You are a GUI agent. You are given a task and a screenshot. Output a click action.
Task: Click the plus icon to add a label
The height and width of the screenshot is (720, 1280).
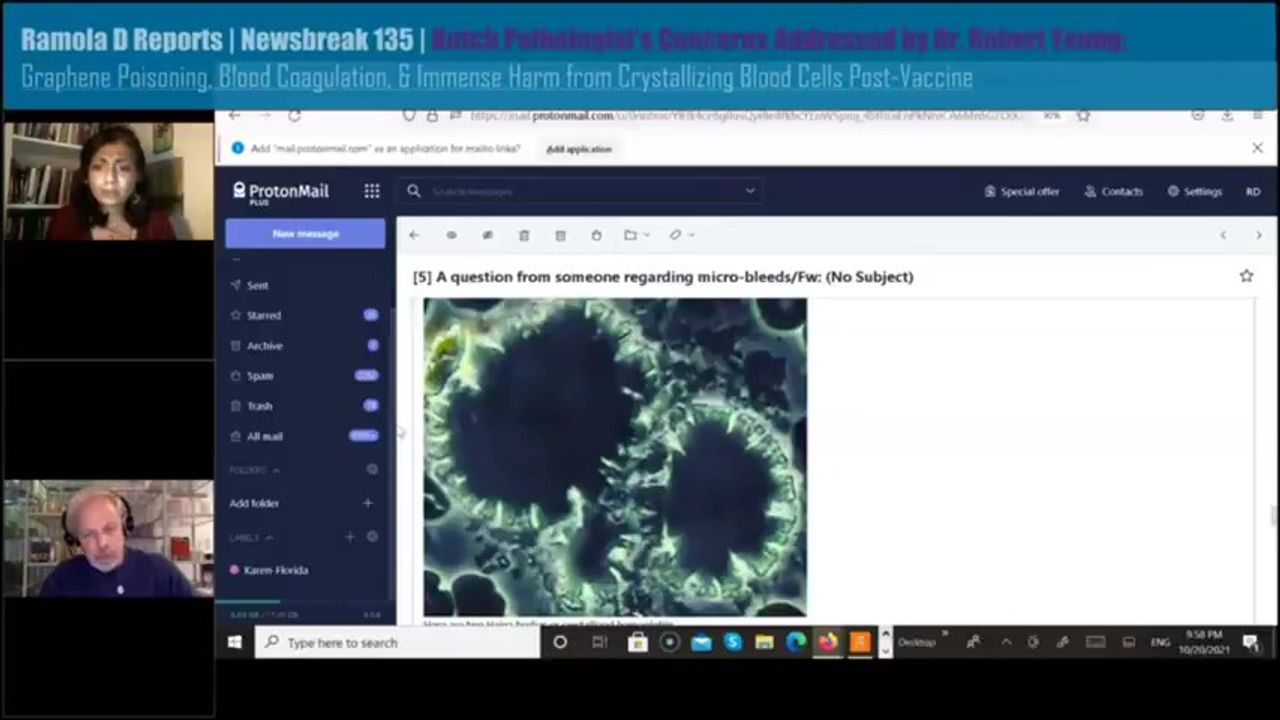349,537
